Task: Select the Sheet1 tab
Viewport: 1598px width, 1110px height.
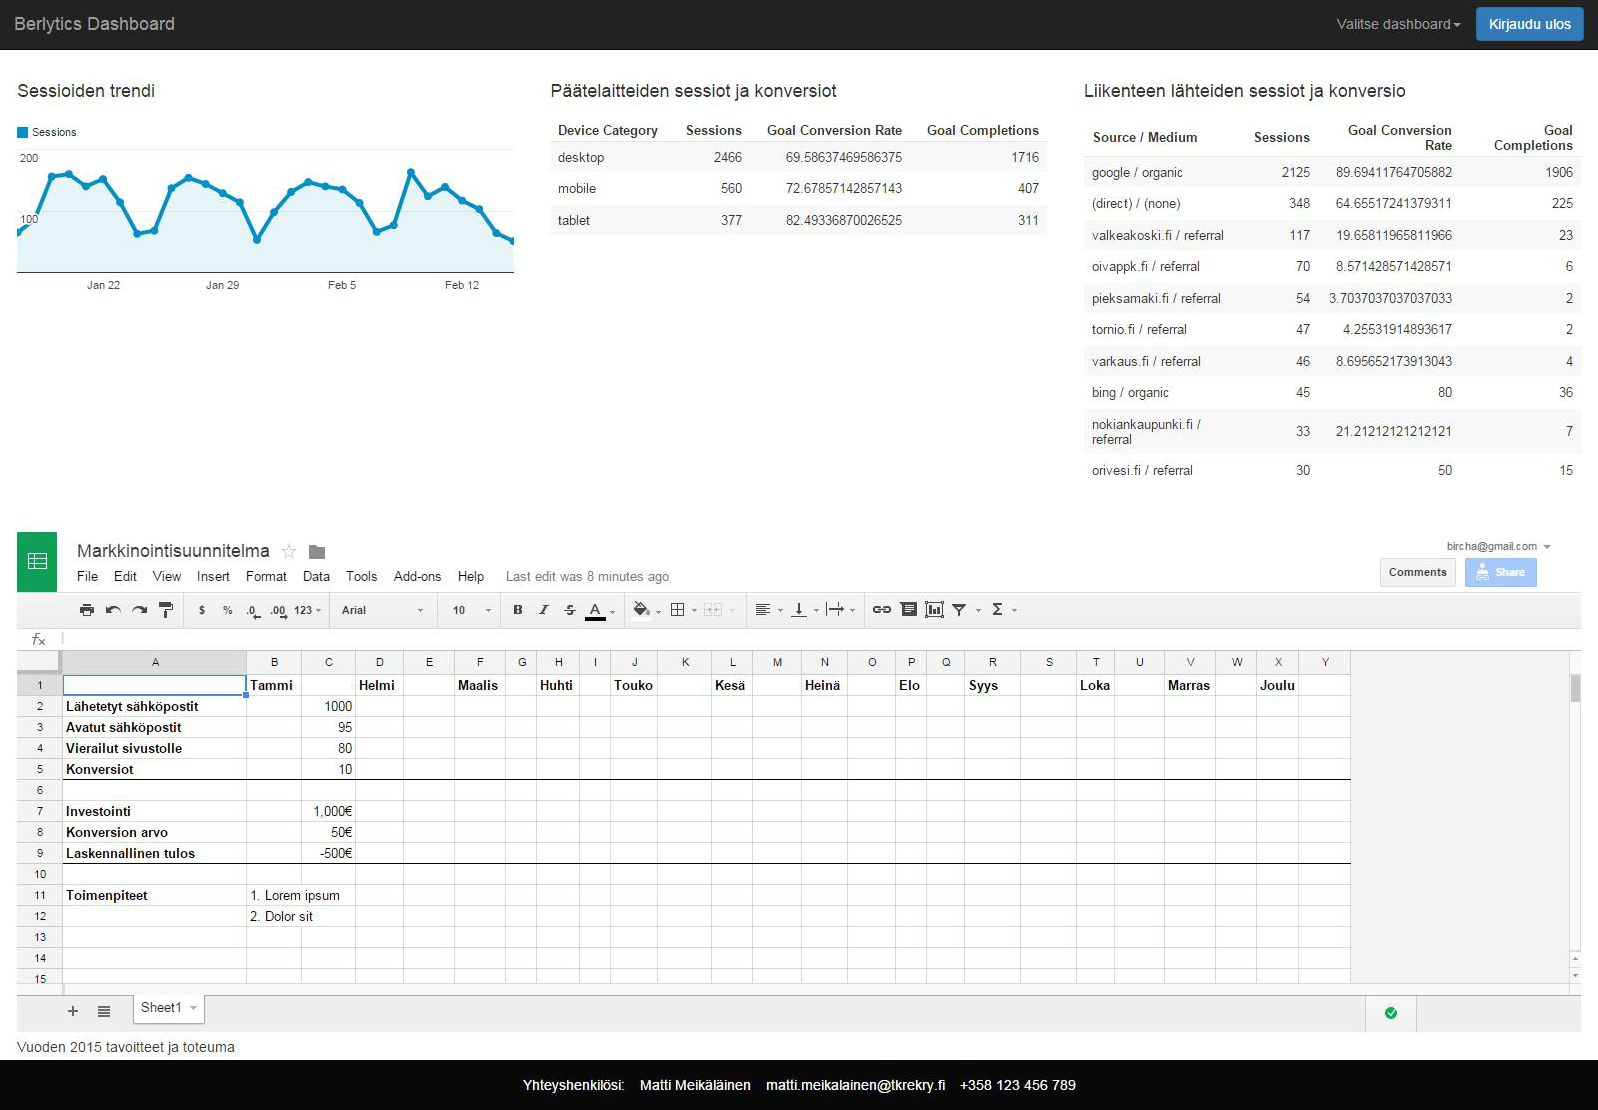Action: tap(168, 1008)
